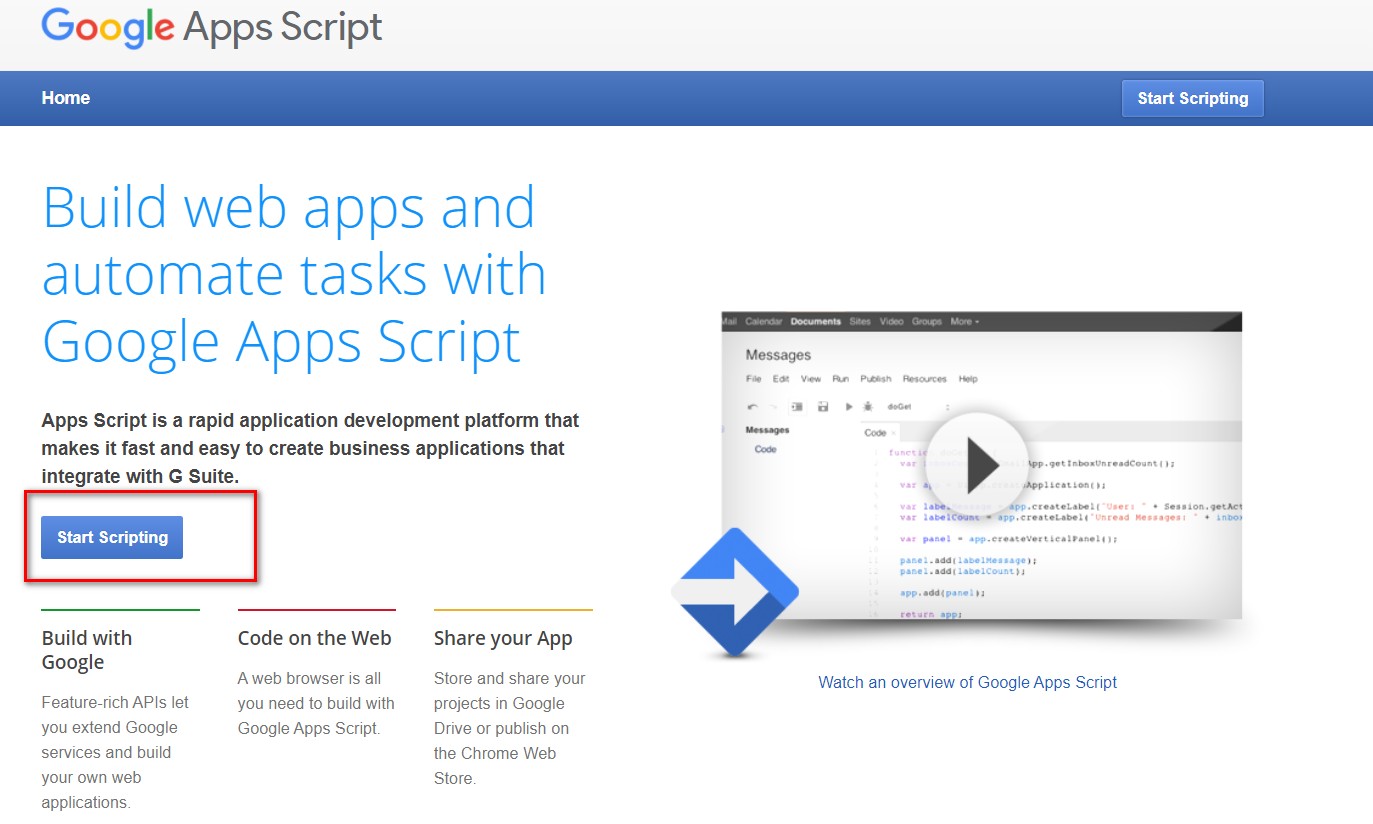Click the Messages title in the video thumbnail
This screenshot has width=1373, height=824.
click(x=778, y=355)
